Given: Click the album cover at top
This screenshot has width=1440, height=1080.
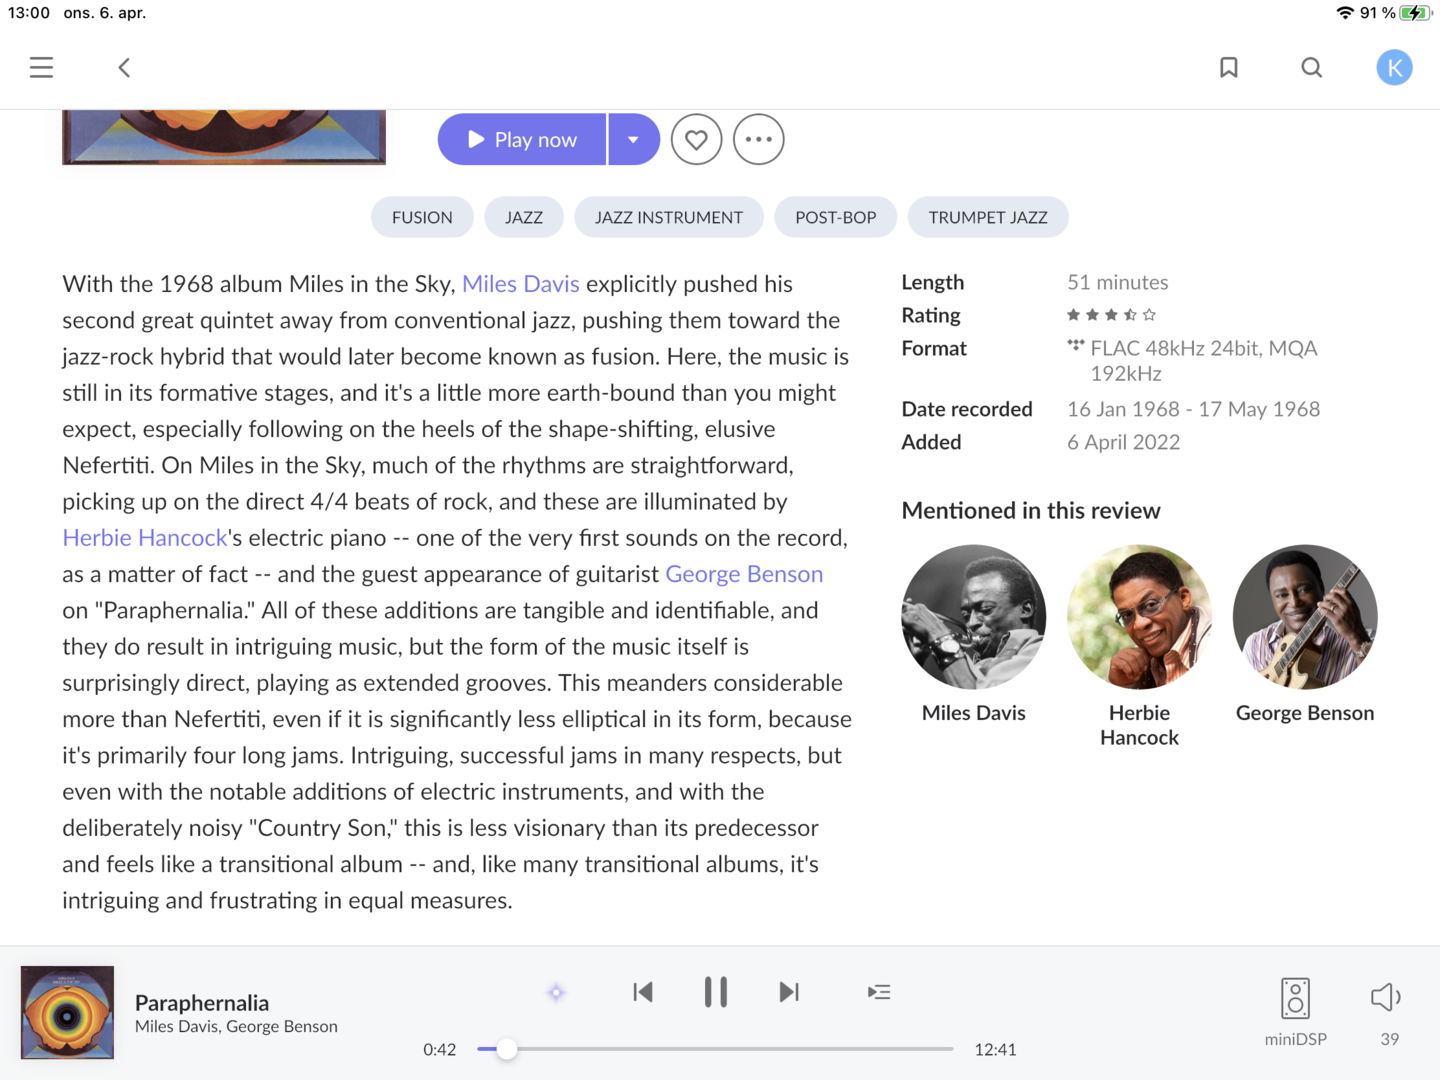Looking at the screenshot, I should 224,137.
